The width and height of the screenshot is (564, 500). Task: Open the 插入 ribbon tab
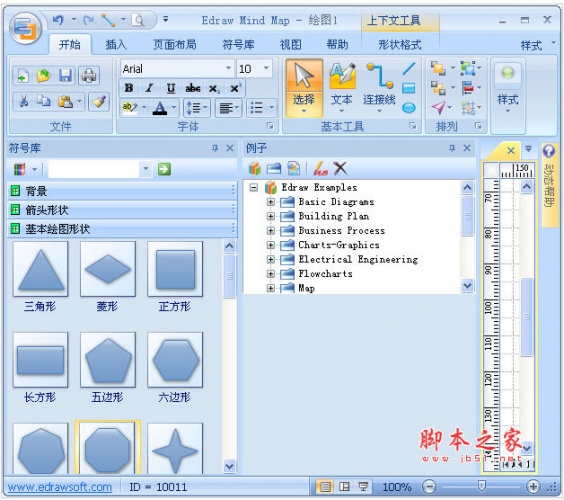click(116, 45)
